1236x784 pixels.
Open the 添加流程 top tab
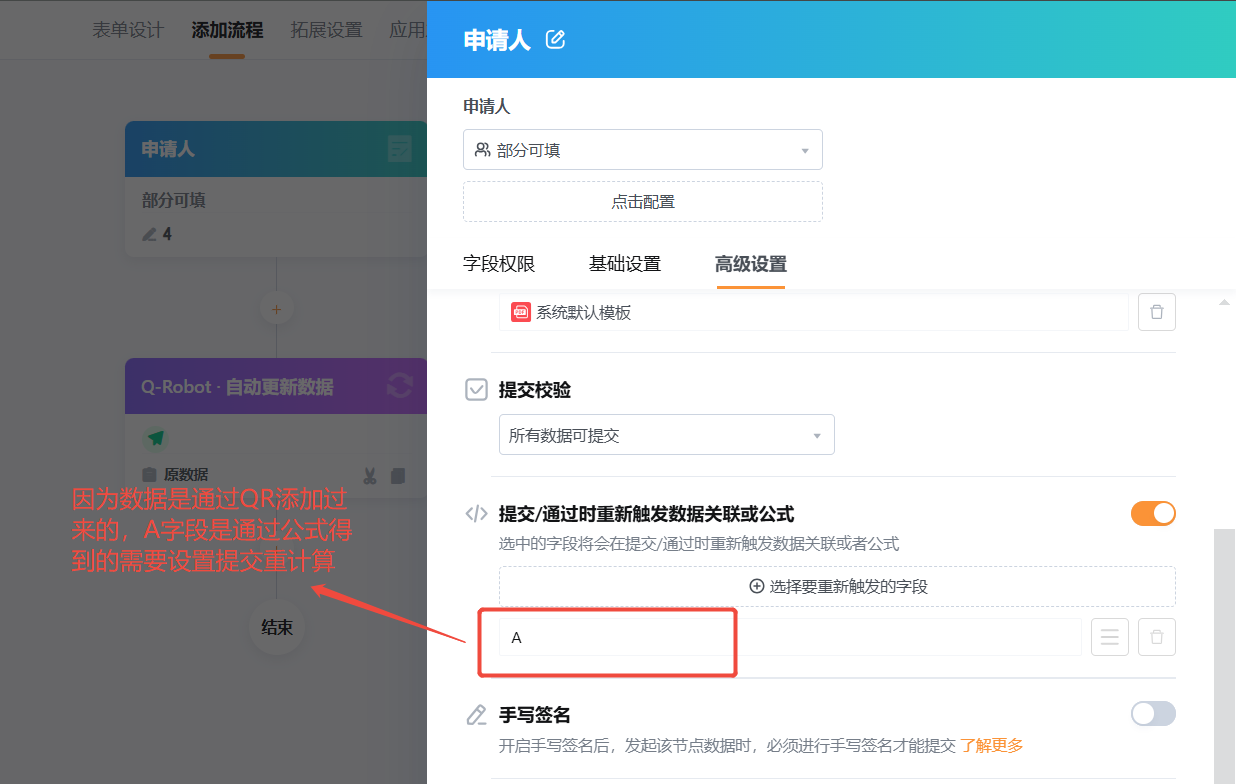click(x=227, y=30)
